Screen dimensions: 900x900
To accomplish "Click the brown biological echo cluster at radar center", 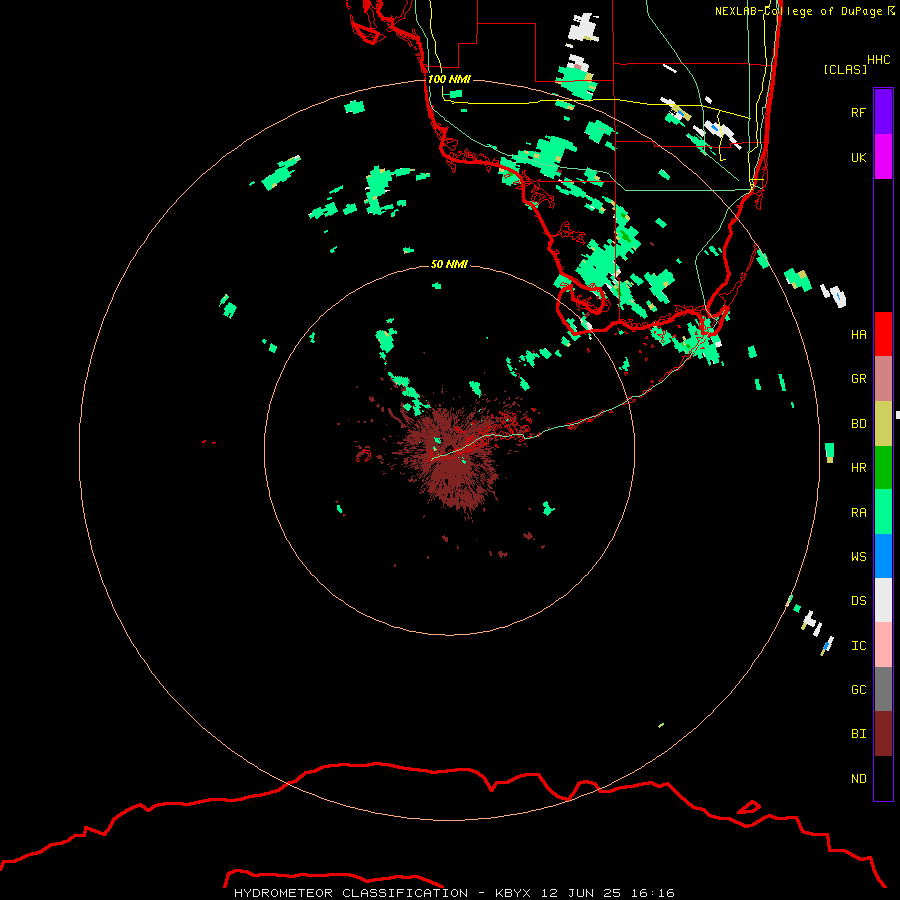I will (x=453, y=456).
